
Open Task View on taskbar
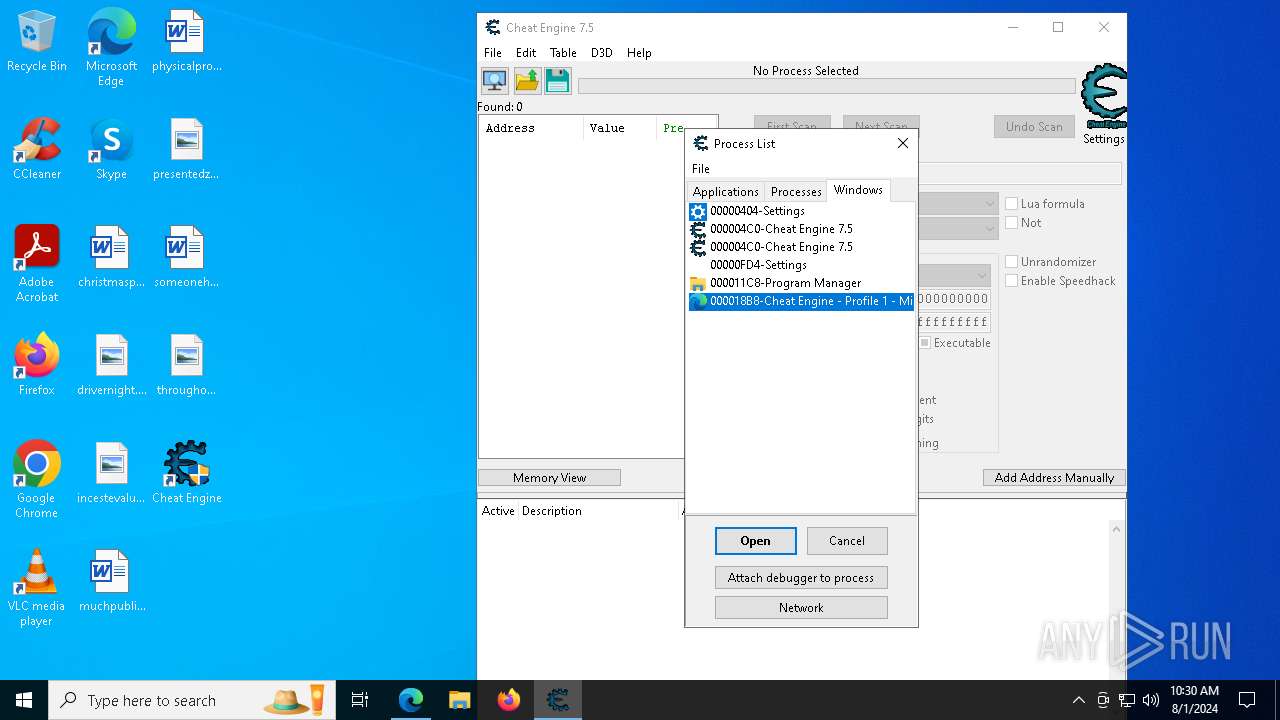pyautogui.click(x=360, y=700)
